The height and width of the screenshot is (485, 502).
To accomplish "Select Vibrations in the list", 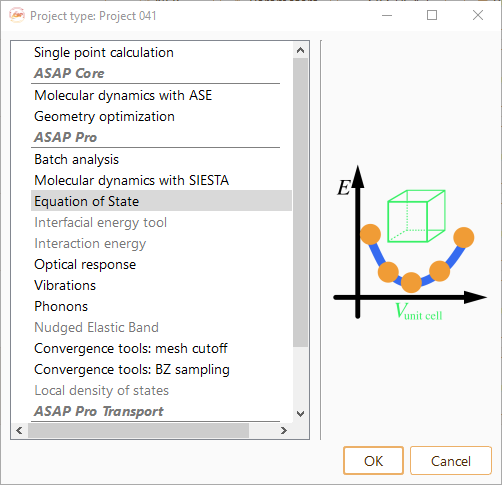I will [161, 285].
